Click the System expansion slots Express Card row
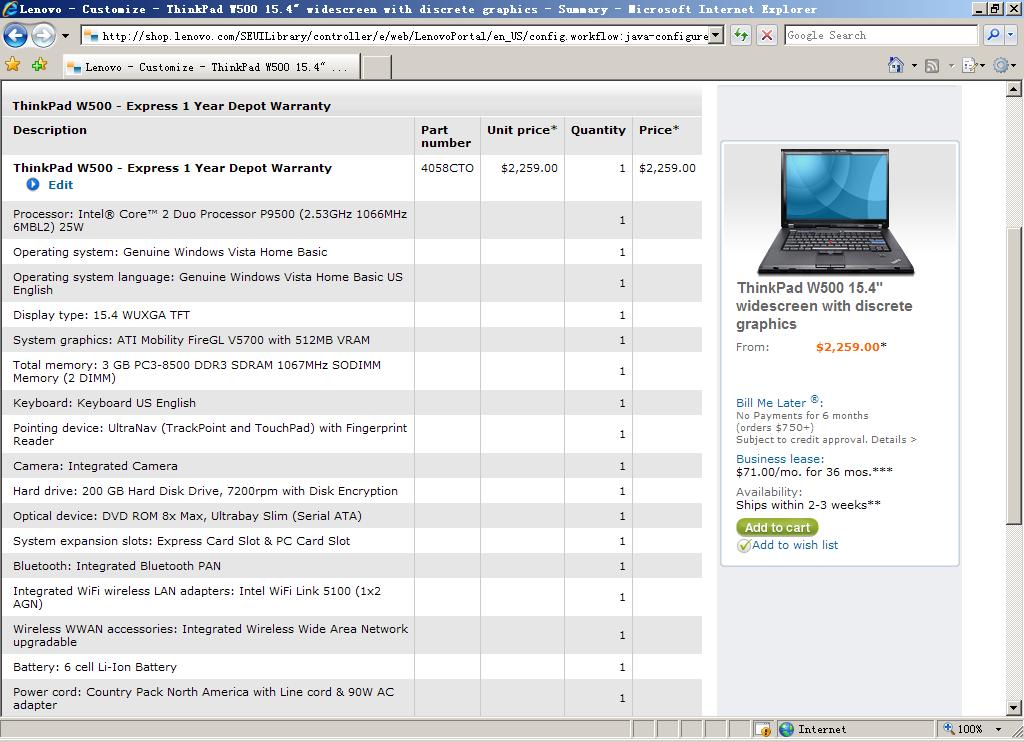The height and width of the screenshot is (742, 1024). tap(351, 541)
